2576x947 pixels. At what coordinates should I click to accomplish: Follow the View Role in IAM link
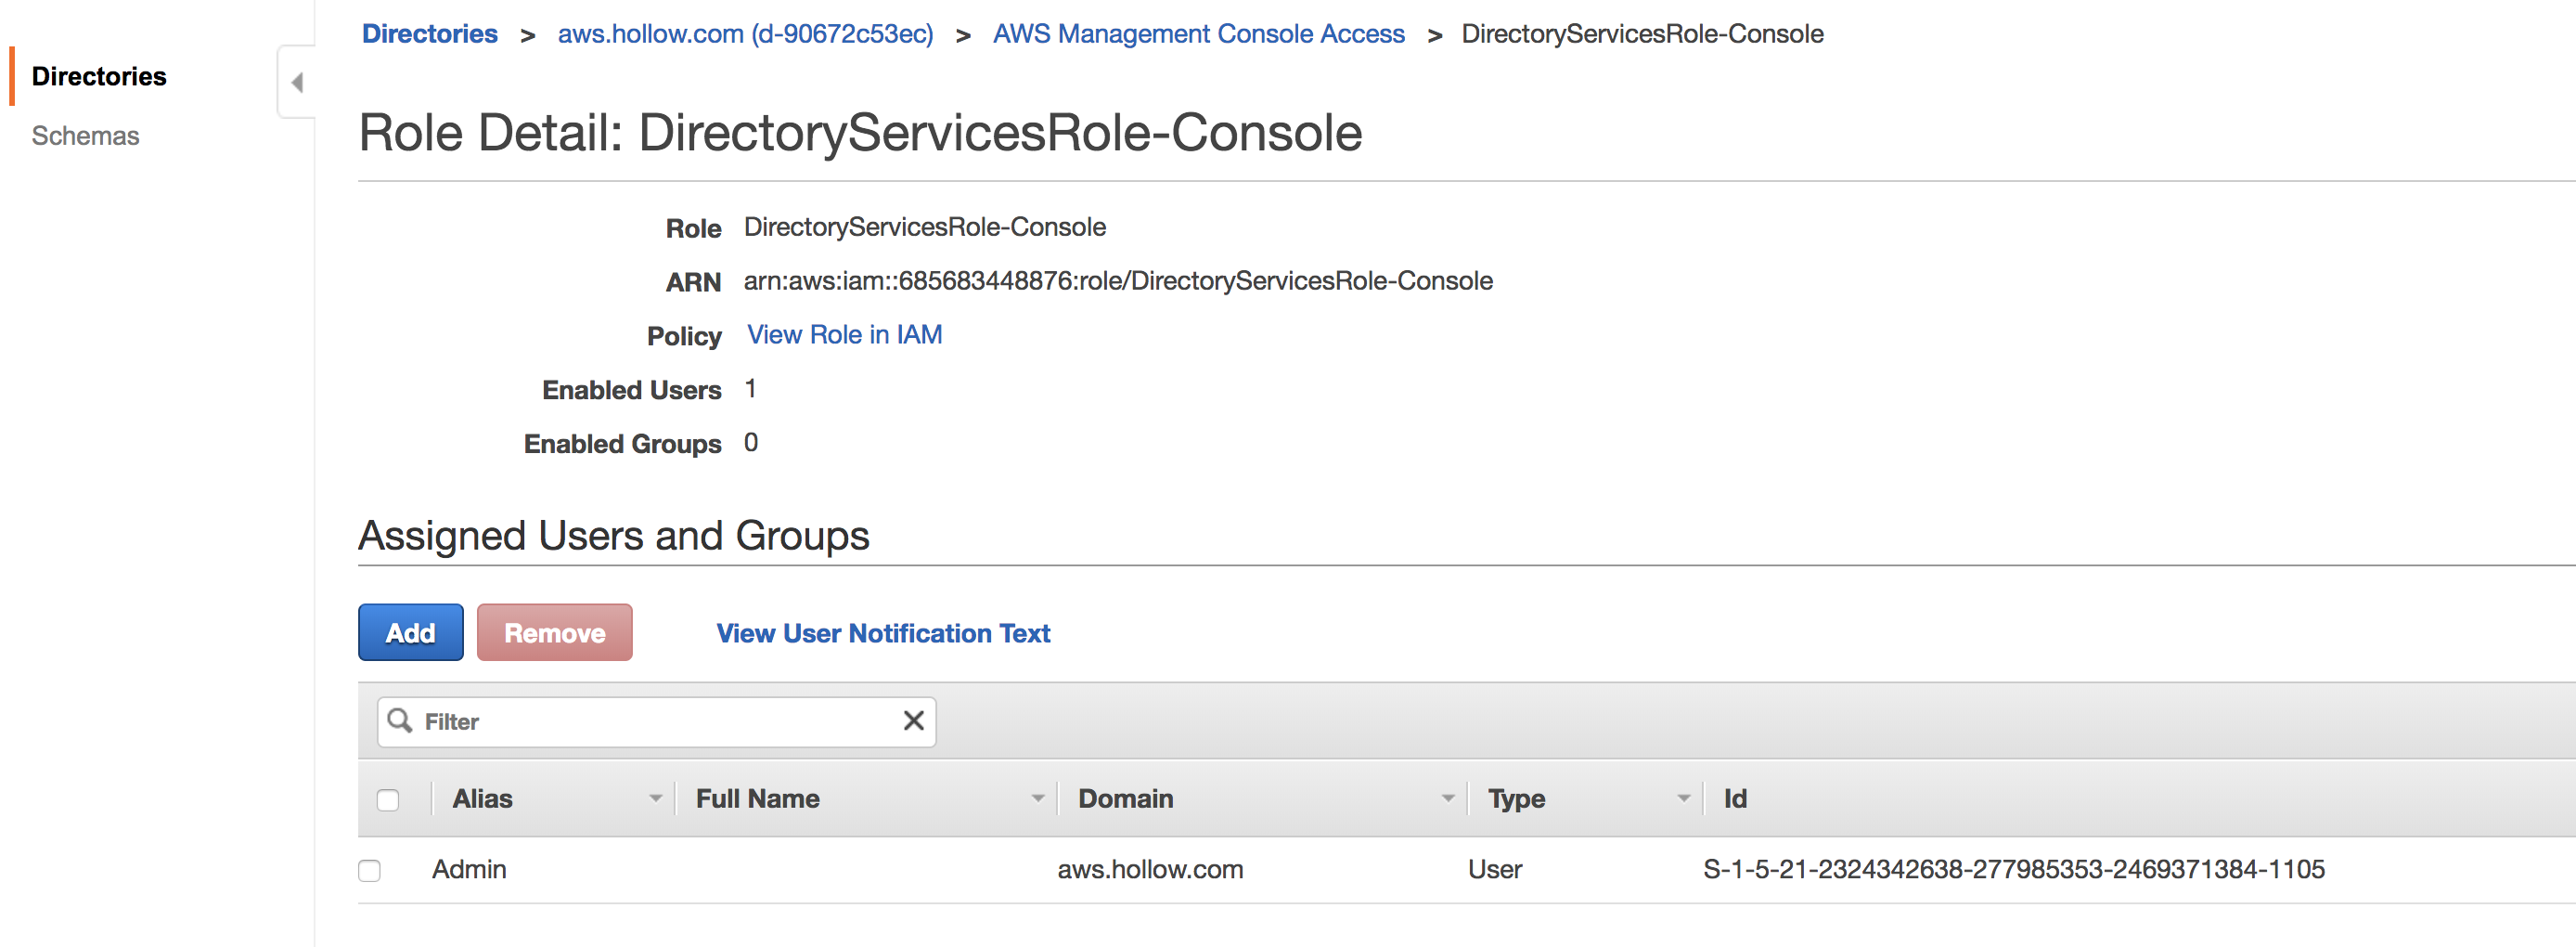[x=844, y=335]
